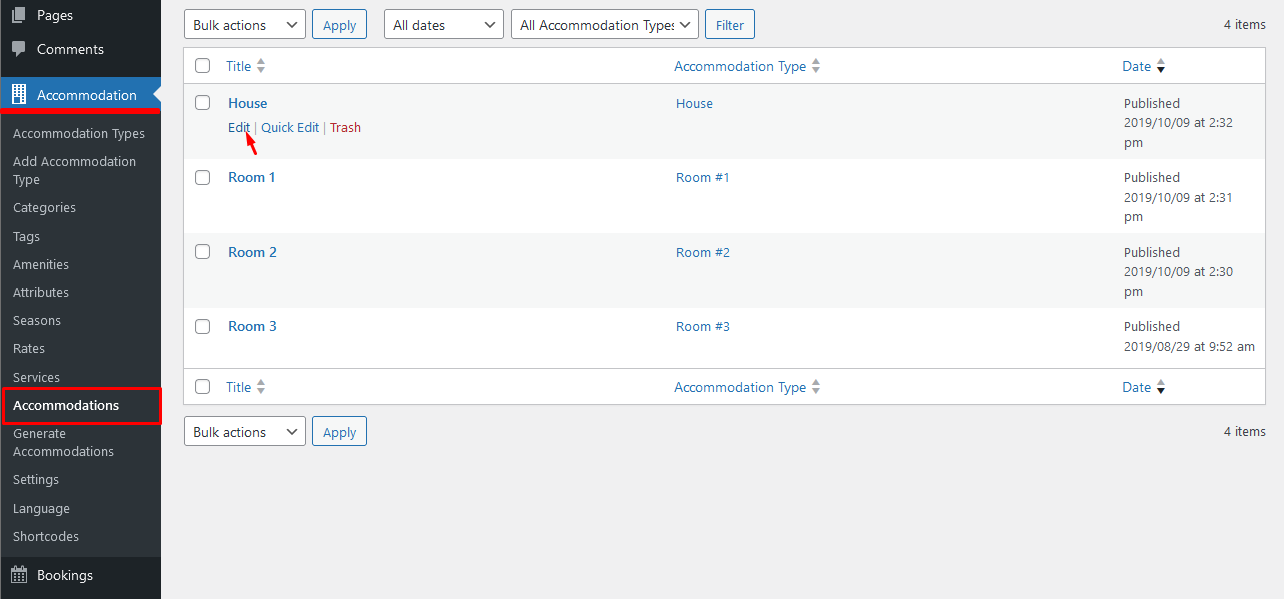Open the Attributes submenu item

41,293
